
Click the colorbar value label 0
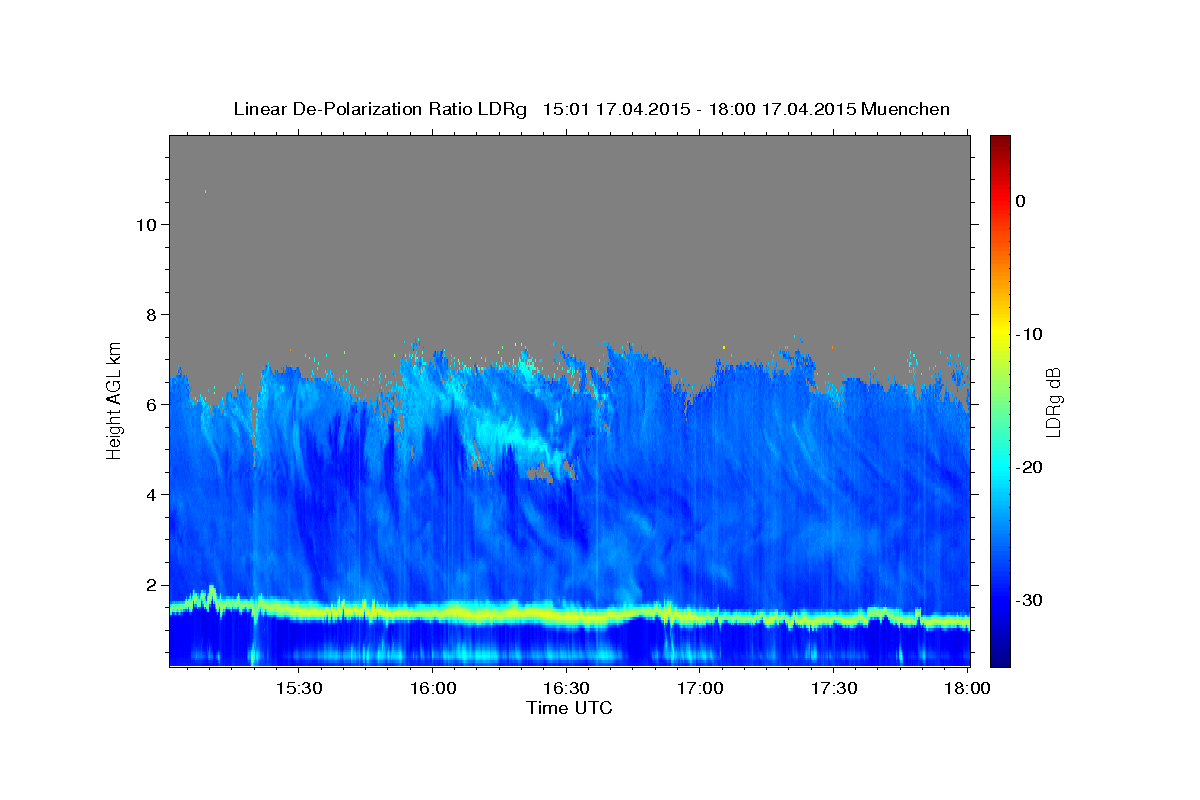pyautogui.click(x=1021, y=201)
